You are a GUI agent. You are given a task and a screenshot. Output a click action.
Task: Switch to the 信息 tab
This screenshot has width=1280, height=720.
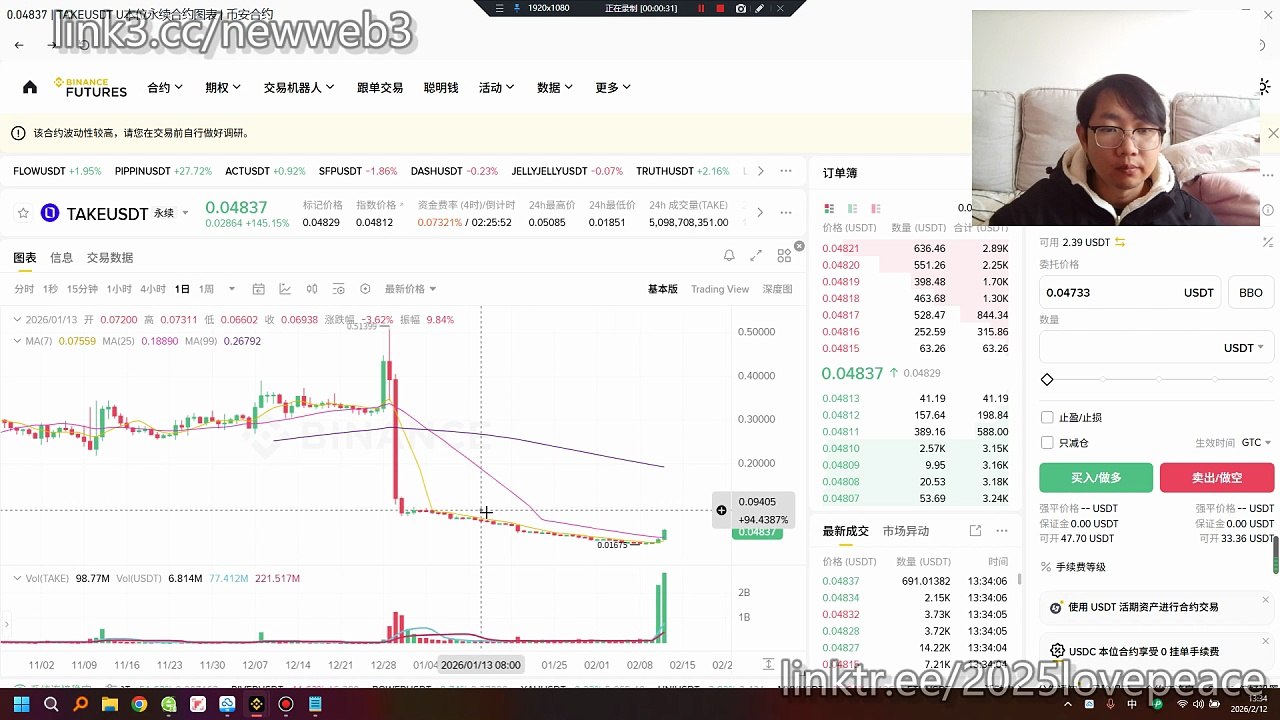[x=61, y=257]
